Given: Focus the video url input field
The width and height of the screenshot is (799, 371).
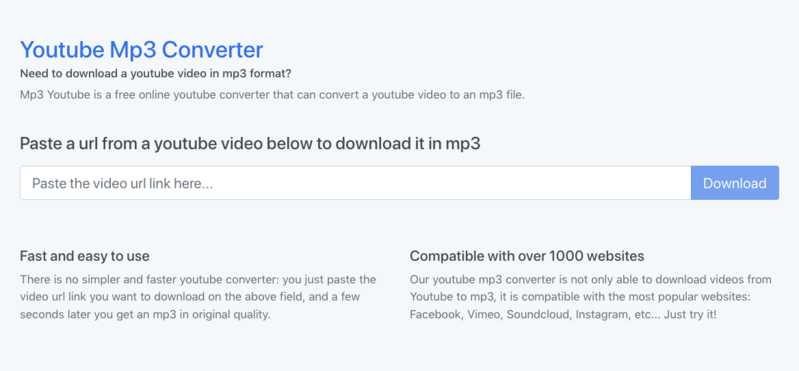Looking at the screenshot, I should 356,183.
